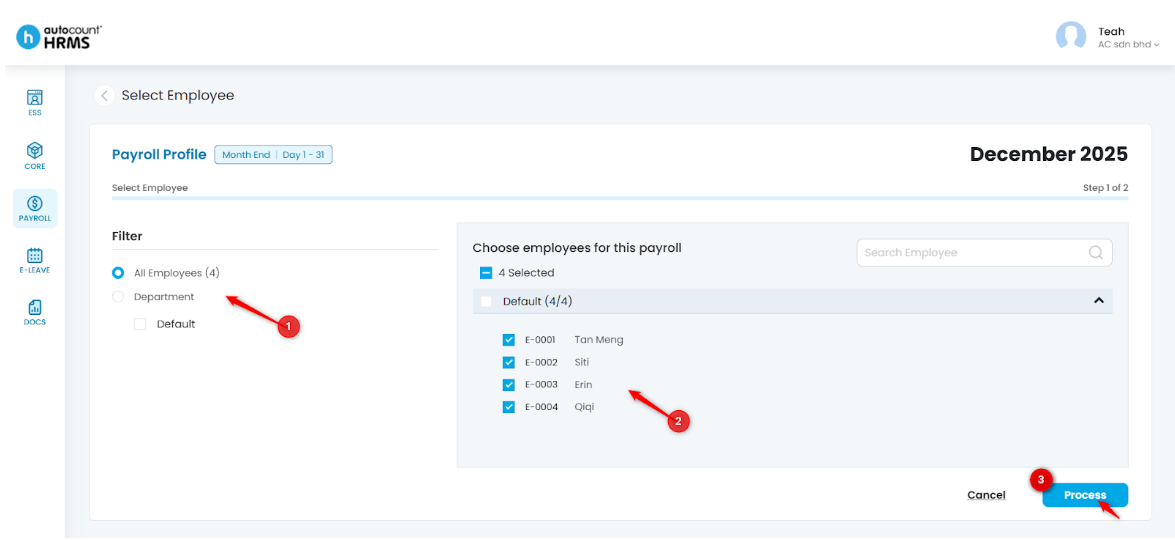This screenshot has height=540, width=1175.
Task: Click the Teah user name
Action: click(1111, 31)
